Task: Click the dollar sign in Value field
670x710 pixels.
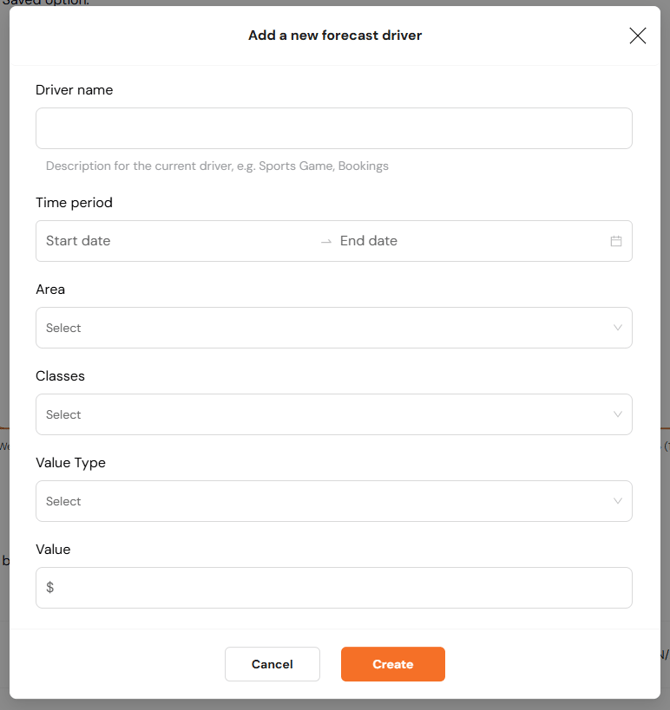Action: [x=50, y=588]
